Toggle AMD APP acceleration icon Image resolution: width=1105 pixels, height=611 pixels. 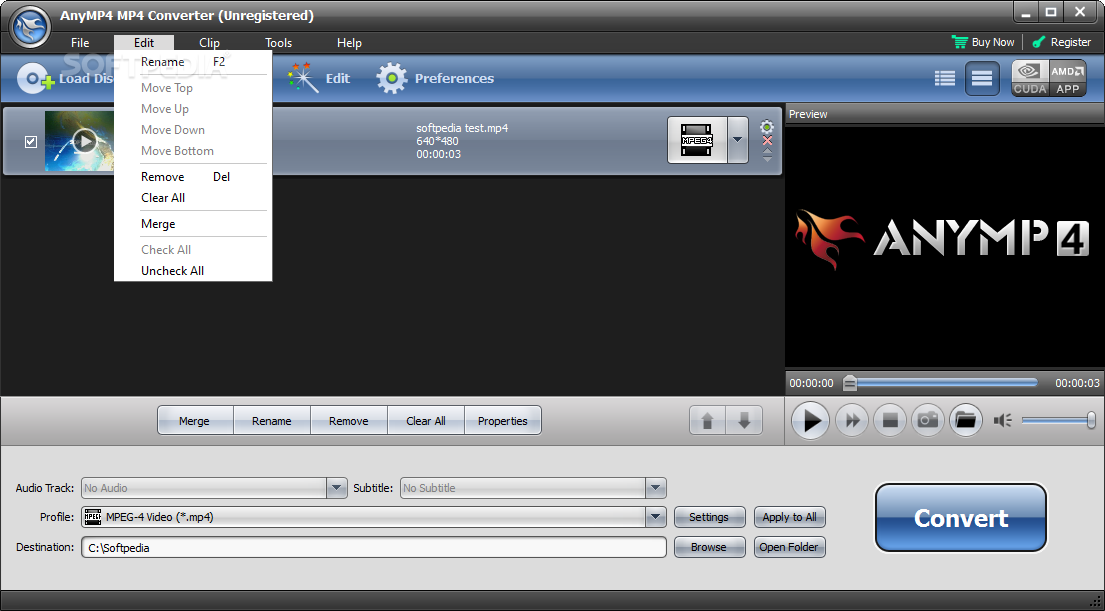point(1068,78)
